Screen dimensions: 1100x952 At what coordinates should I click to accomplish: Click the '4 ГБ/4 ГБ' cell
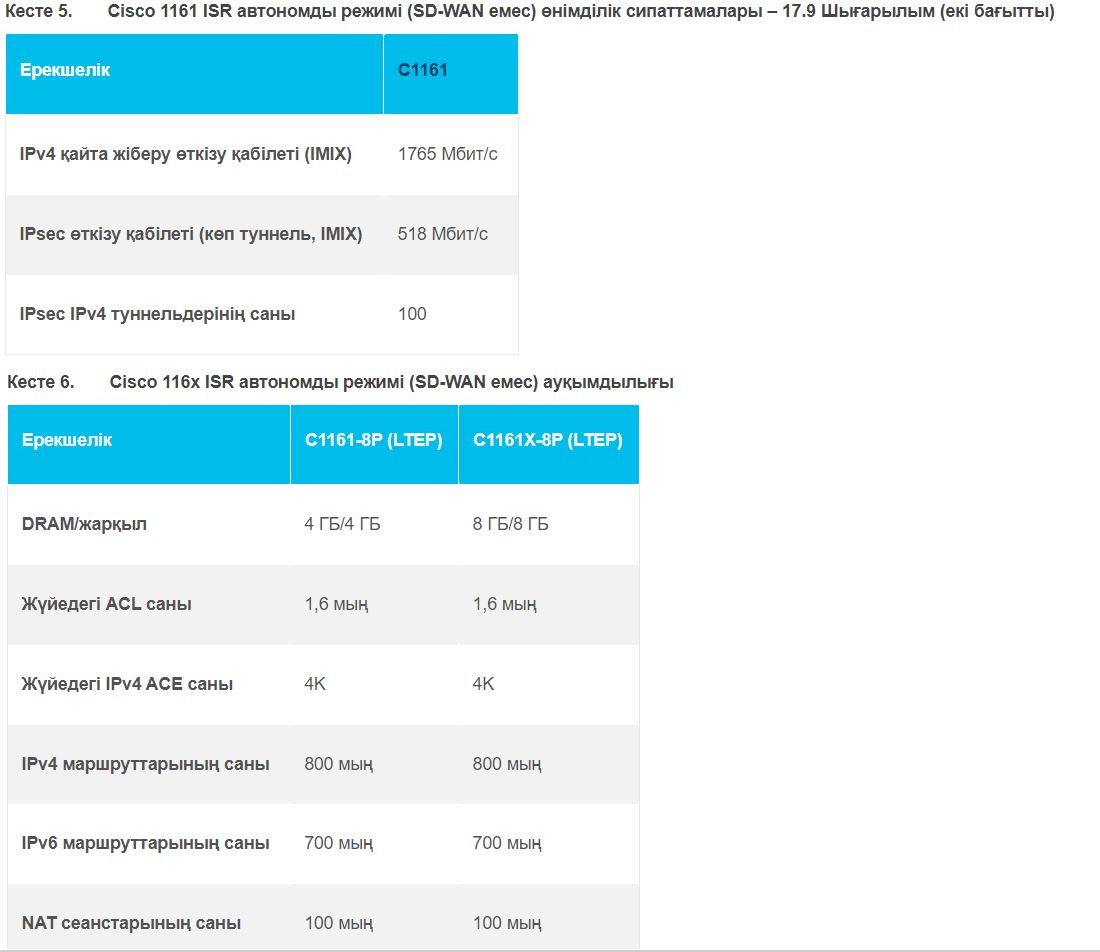[342, 524]
